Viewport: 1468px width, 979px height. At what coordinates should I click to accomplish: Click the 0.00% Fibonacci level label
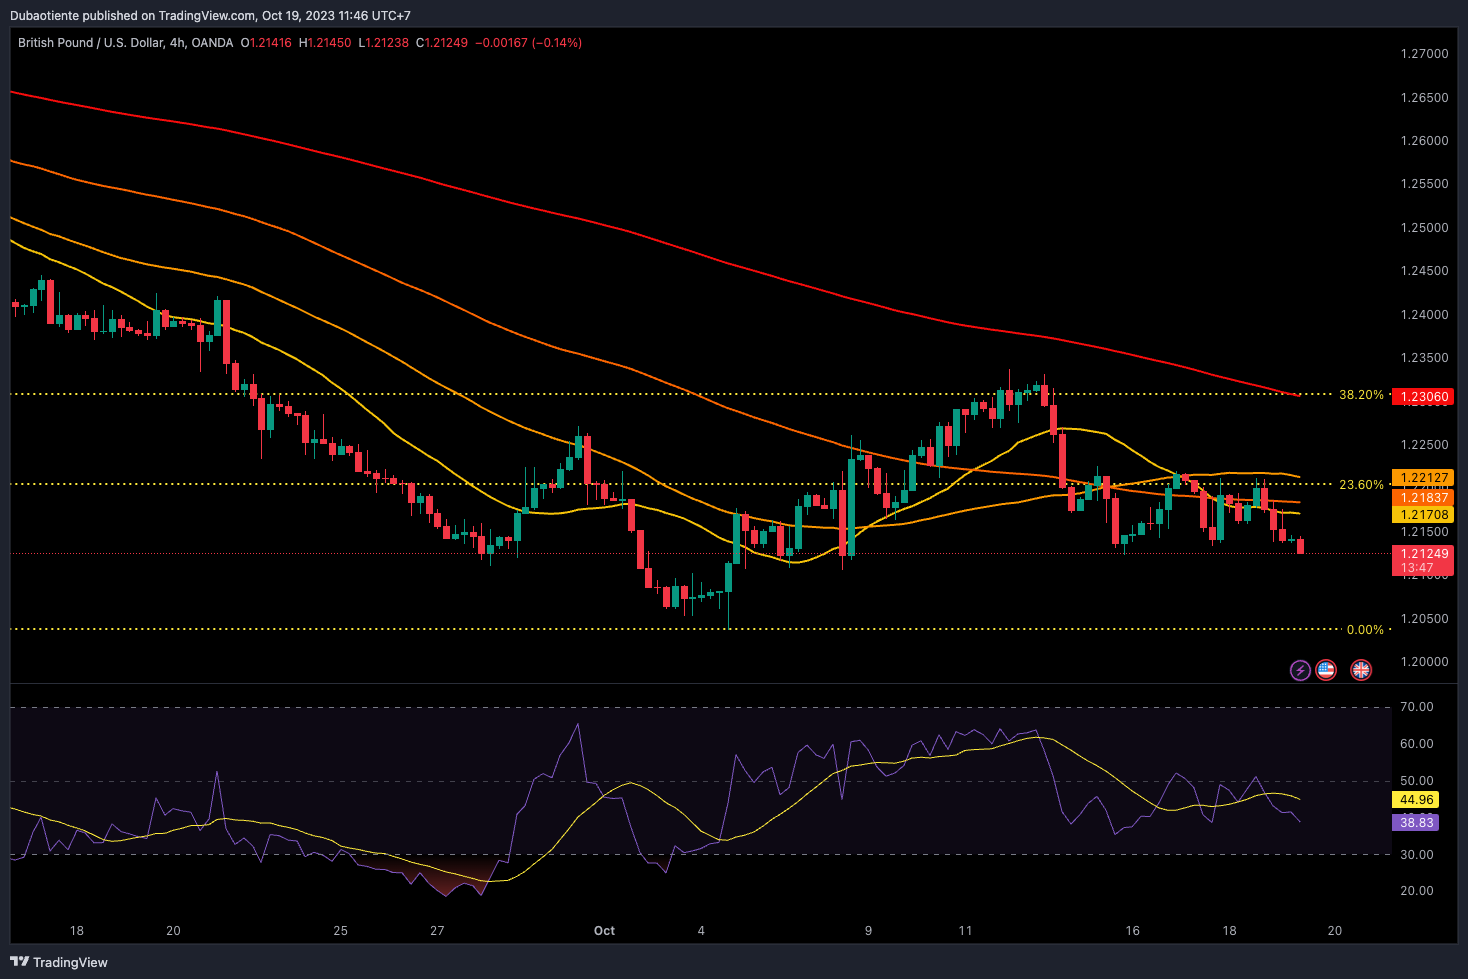[1365, 630]
